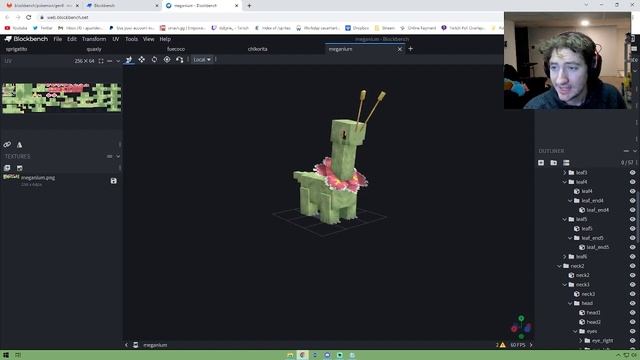The image size is (640, 360).
Task: Expand the eye_right group
Action: (581, 340)
